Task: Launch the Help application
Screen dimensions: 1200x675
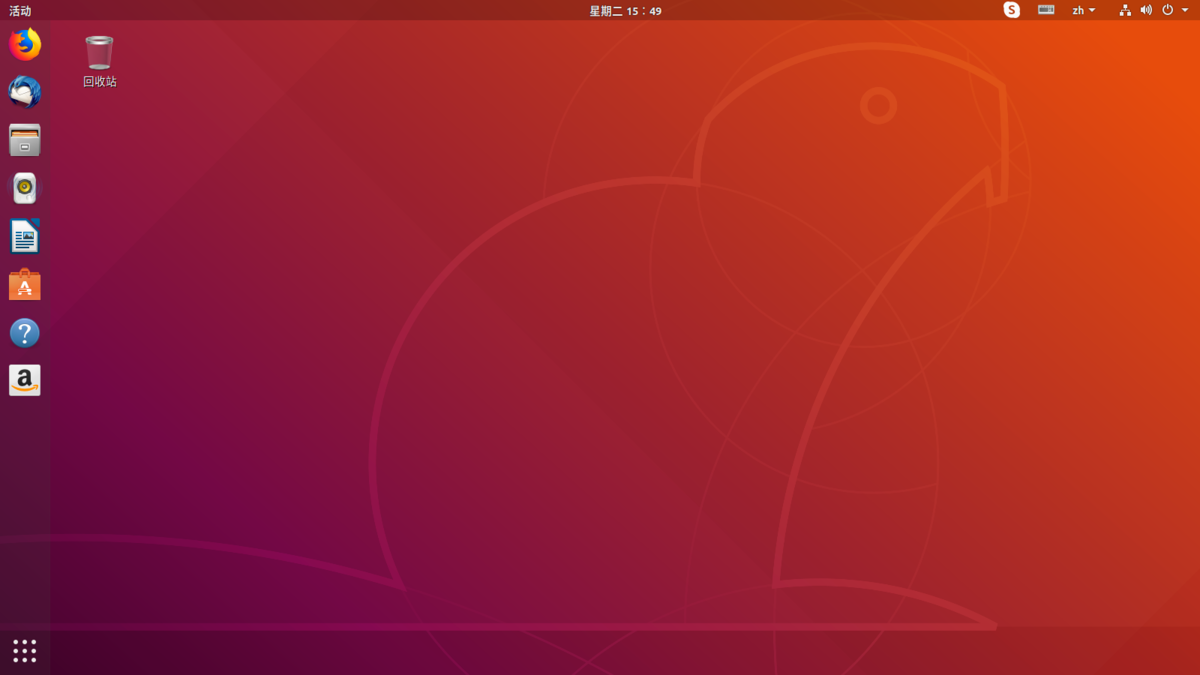Action: 24,332
